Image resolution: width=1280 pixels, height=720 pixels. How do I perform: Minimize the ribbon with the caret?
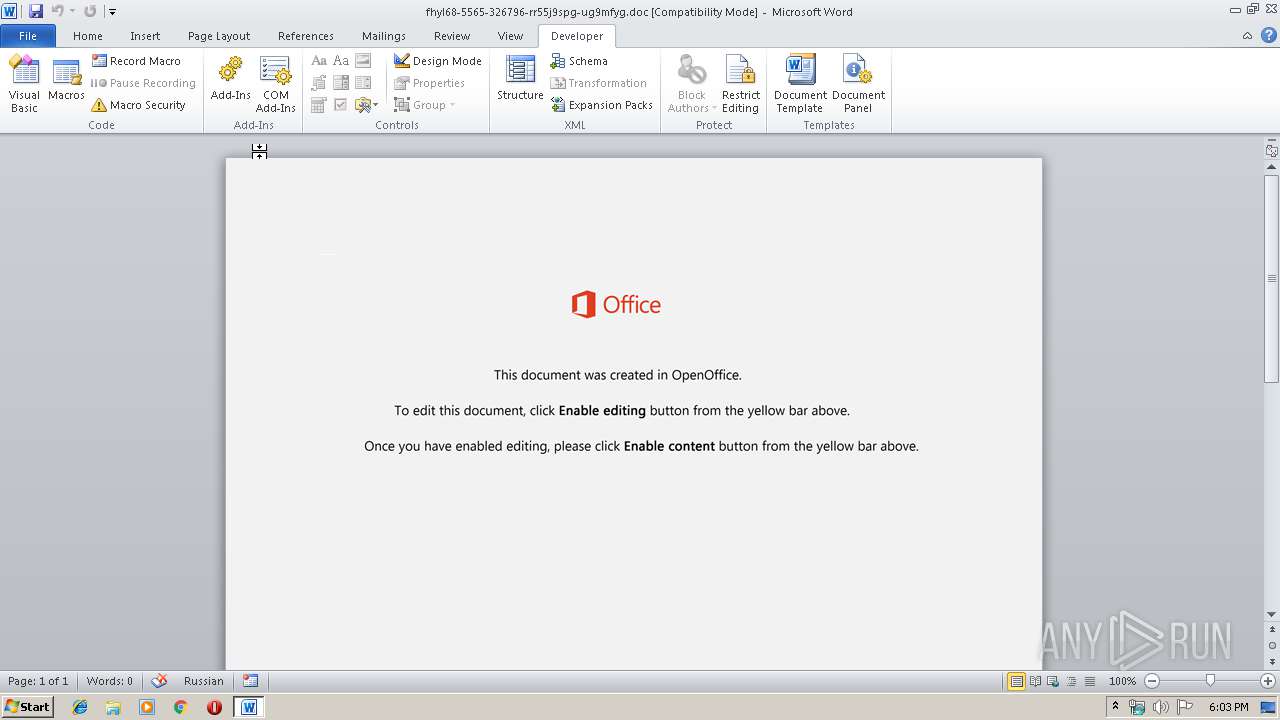1247,36
